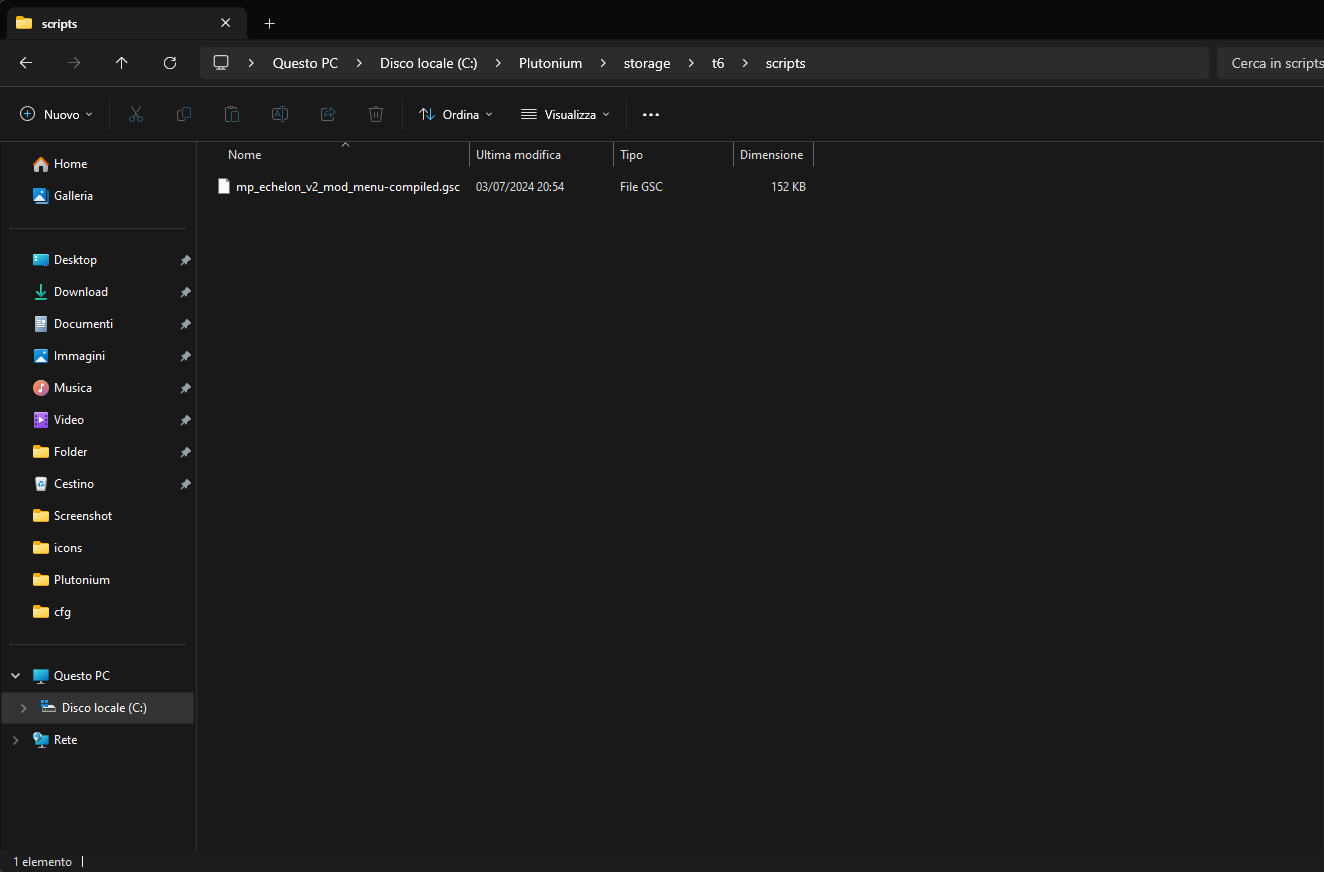This screenshot has width=1324, height=872.
Task: Unpin Desktop using its pin icon
Action: coord(185,260)
